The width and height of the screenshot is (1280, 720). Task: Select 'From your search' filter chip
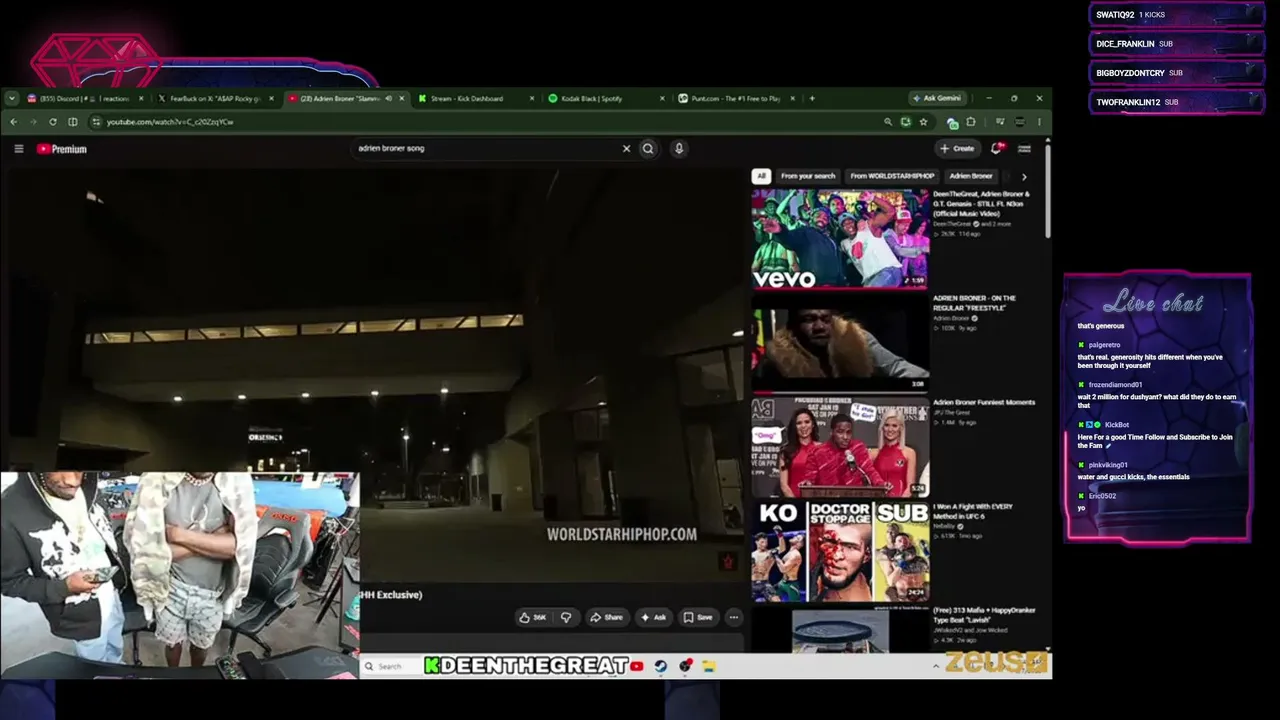(x=808, y=176)
